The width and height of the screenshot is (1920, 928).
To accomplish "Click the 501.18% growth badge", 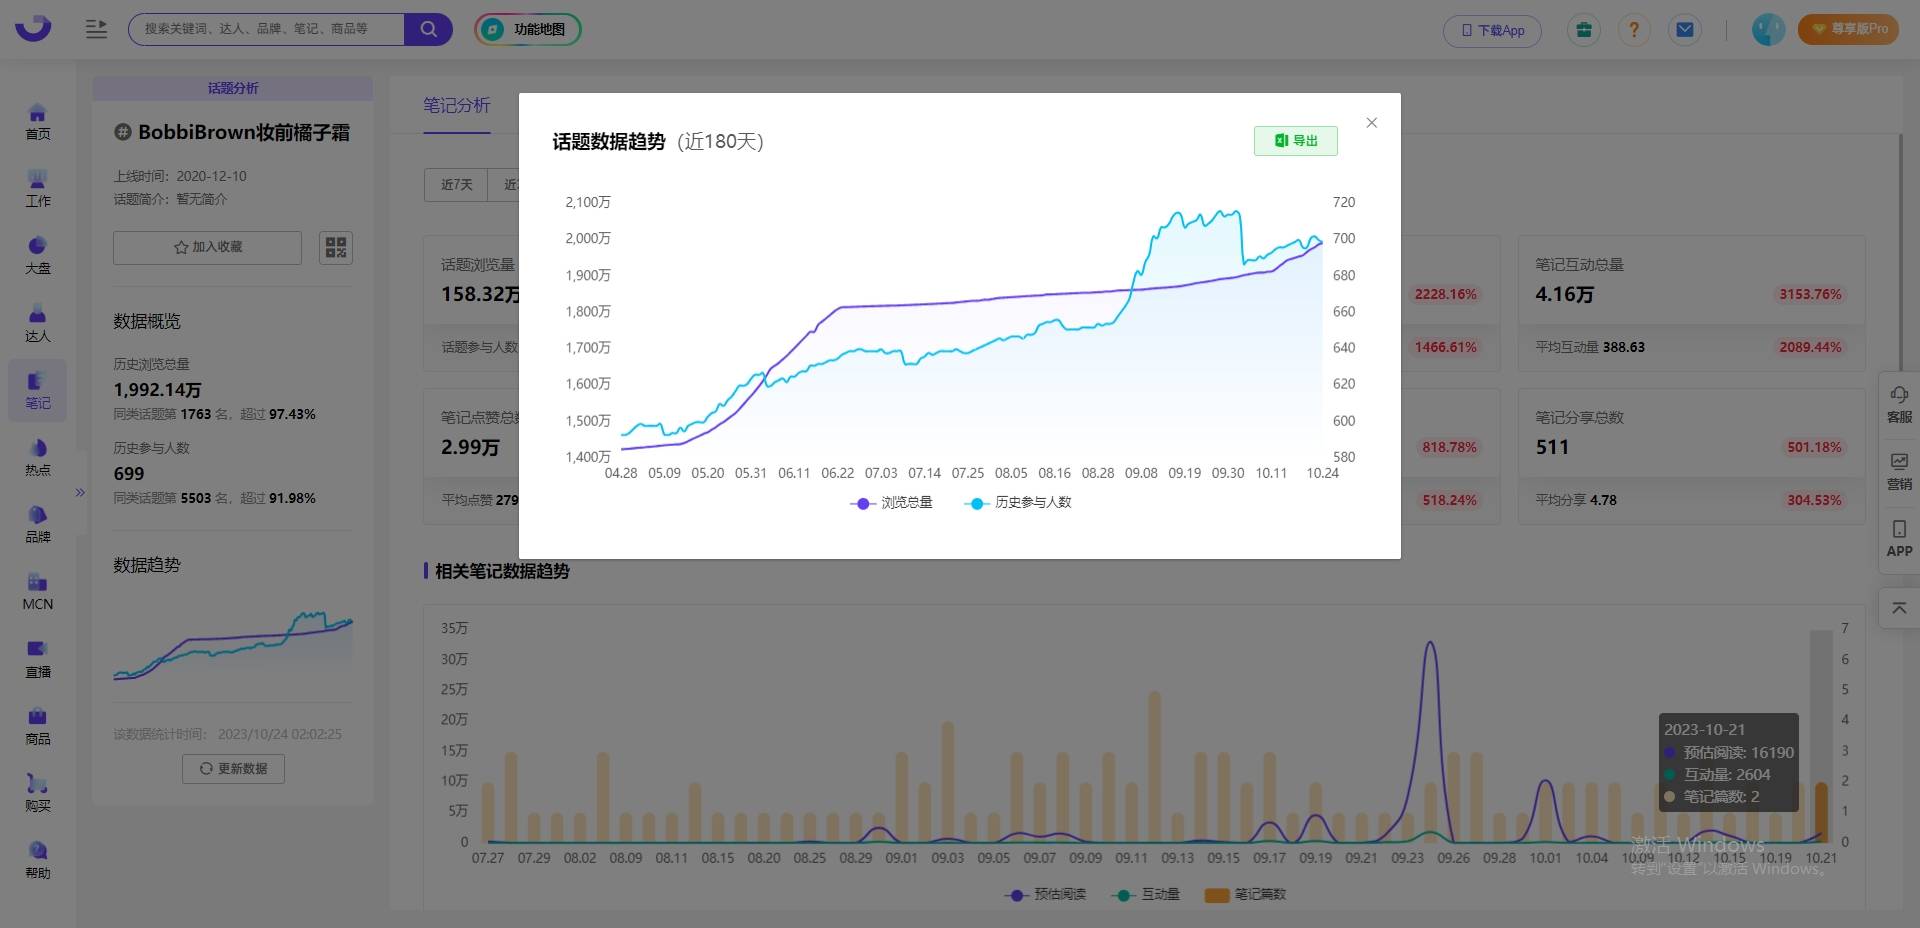I will pyautogui.click(x=1814, y=447).
